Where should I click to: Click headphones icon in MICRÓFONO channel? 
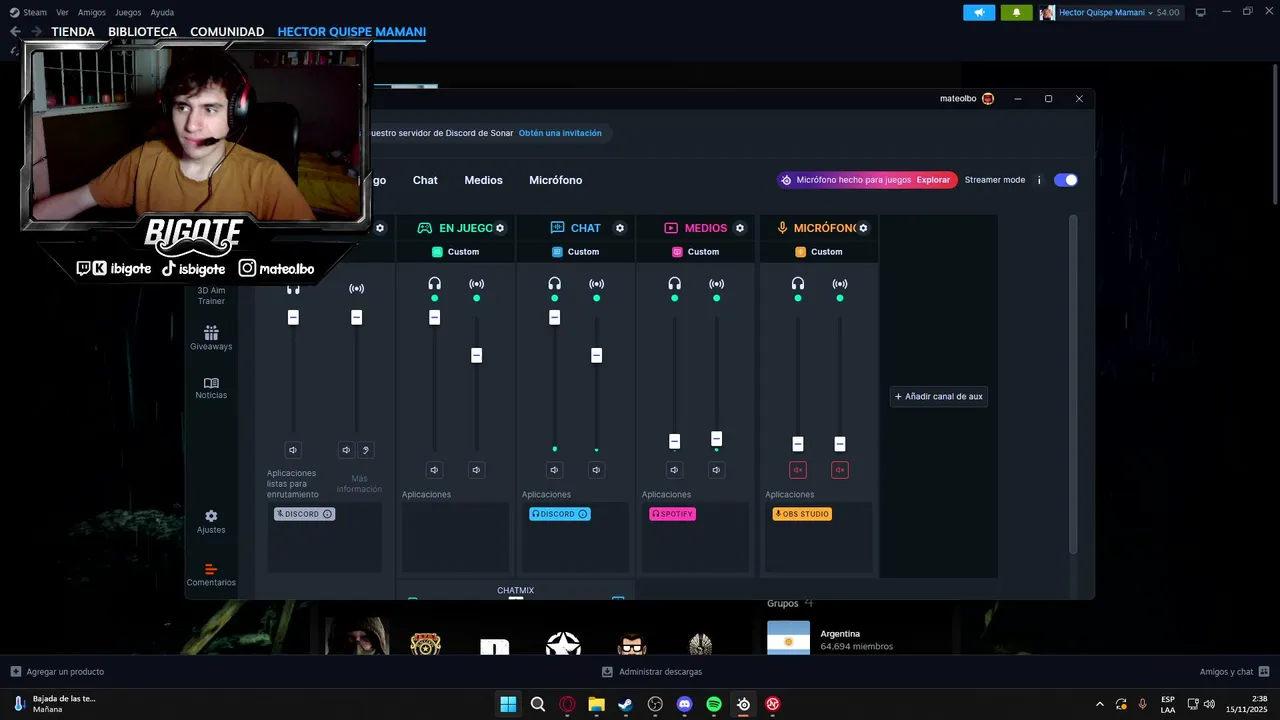coord(797,284)
